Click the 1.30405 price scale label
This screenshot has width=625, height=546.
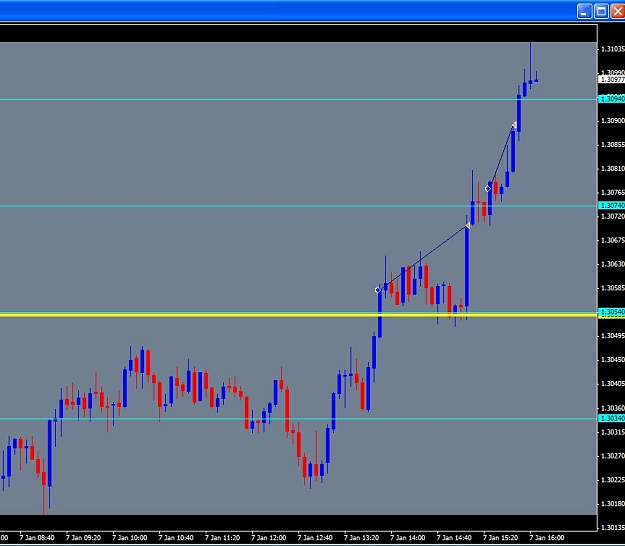pyautogui.click(x=613, y=384)
